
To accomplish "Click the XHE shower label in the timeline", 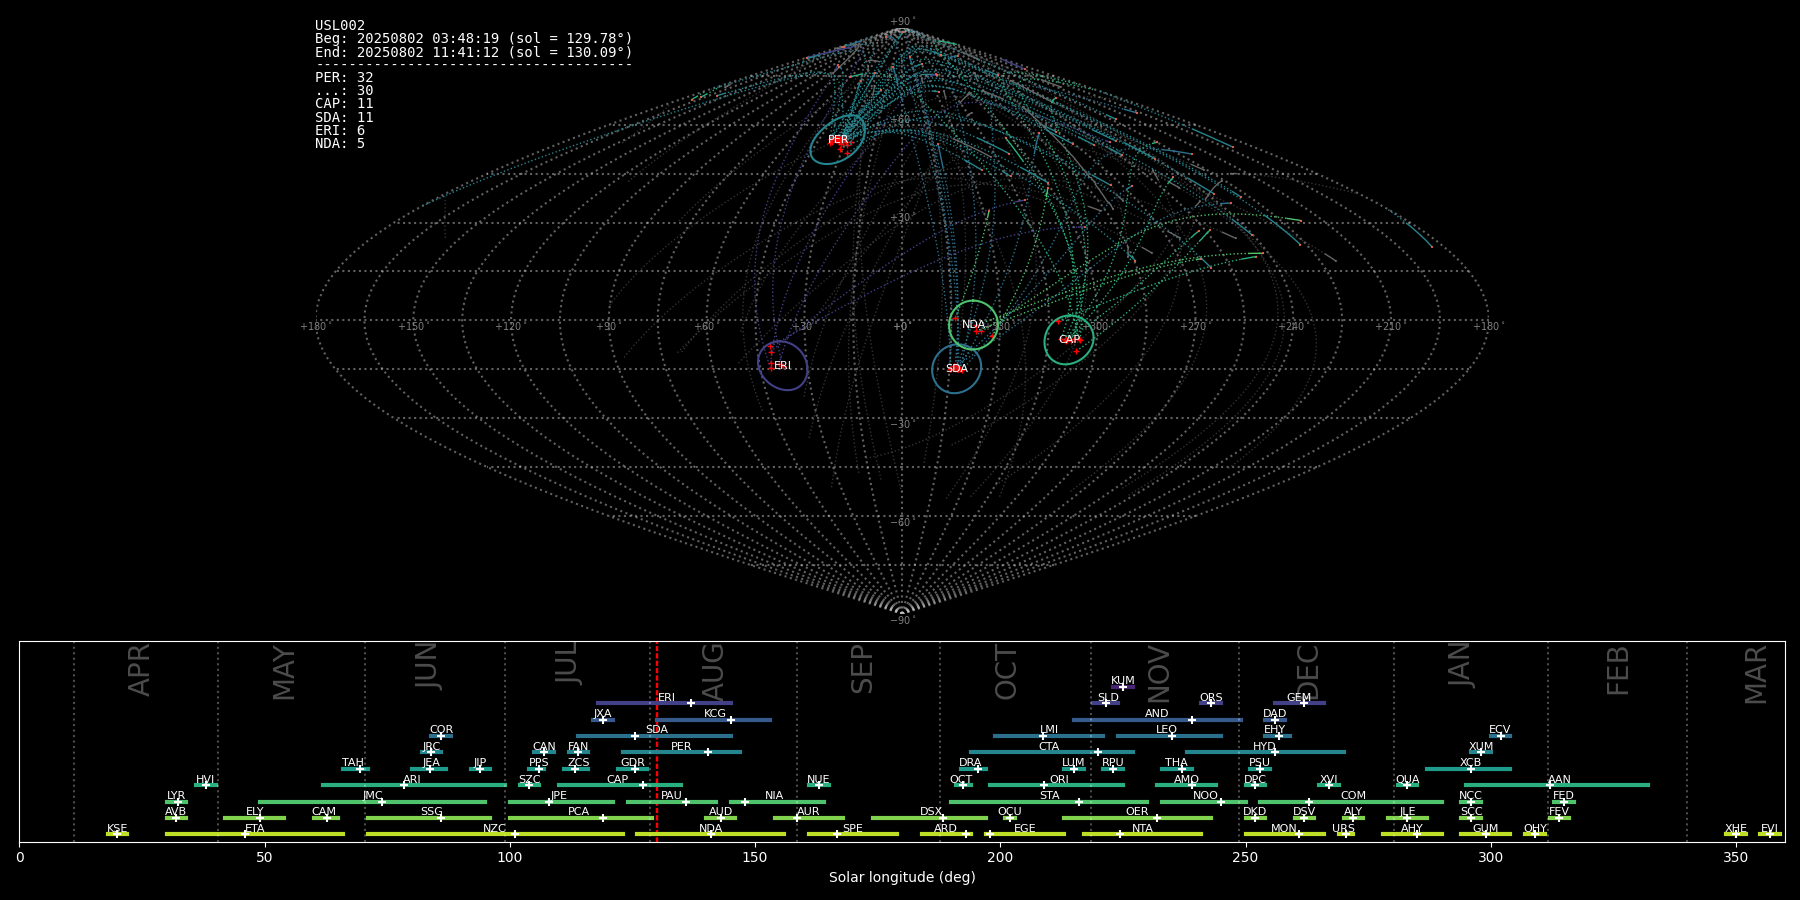I will pos(1735,829).
